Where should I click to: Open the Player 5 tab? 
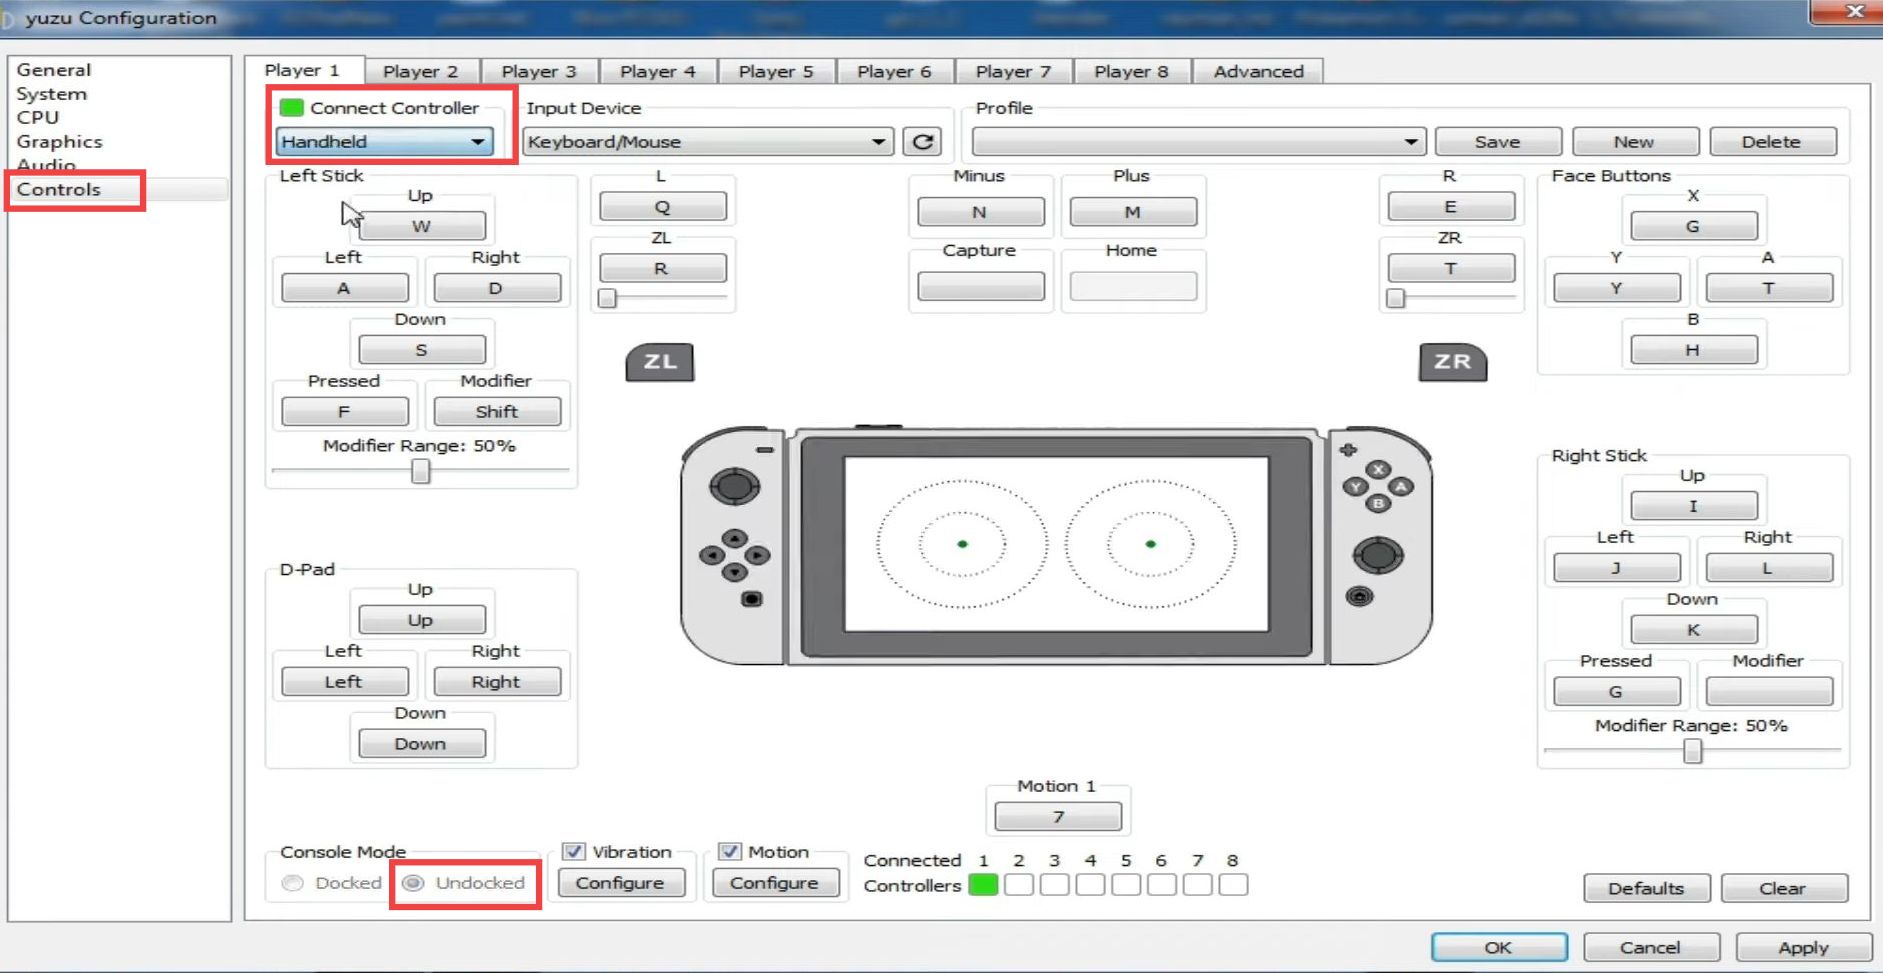tap(776, 71)
